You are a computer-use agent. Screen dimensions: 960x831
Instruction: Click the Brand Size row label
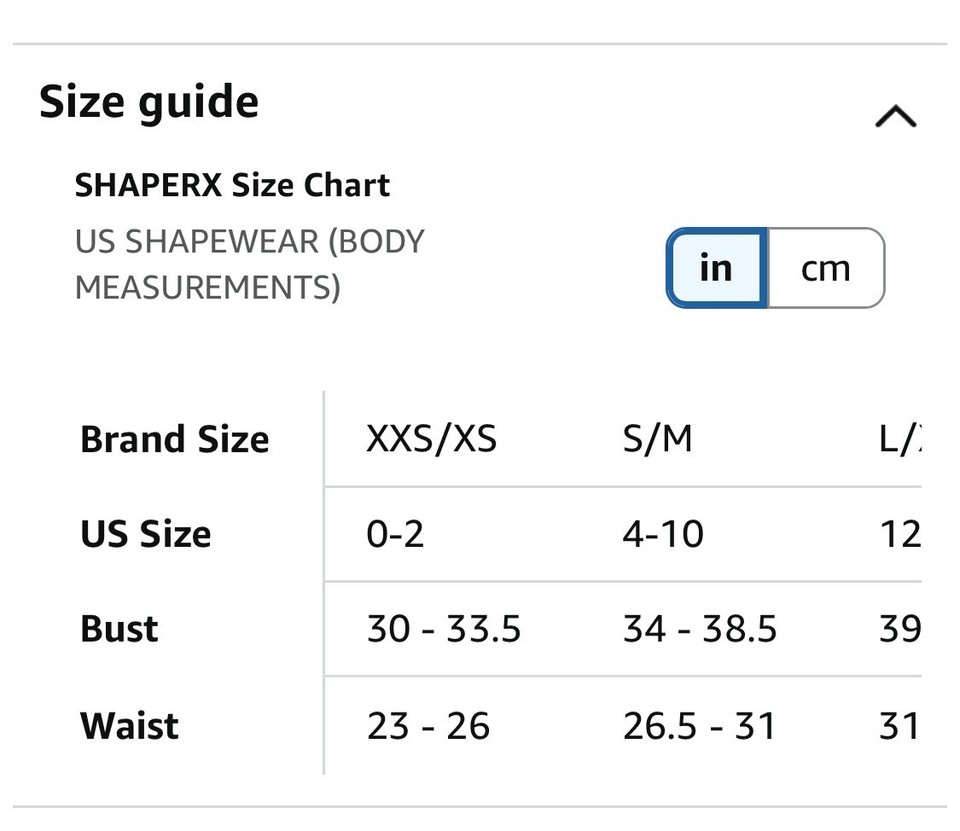(x=174, y=438)
